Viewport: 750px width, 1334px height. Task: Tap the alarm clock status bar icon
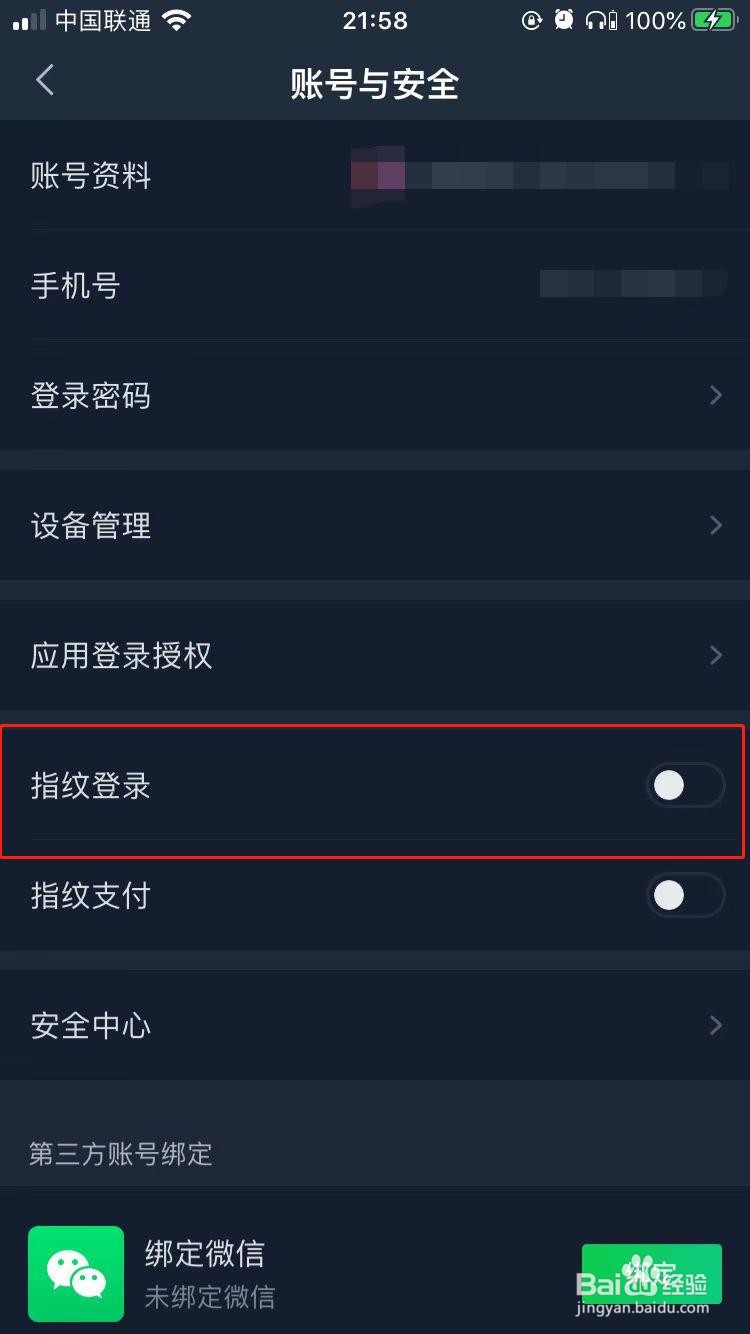(563, 20)
